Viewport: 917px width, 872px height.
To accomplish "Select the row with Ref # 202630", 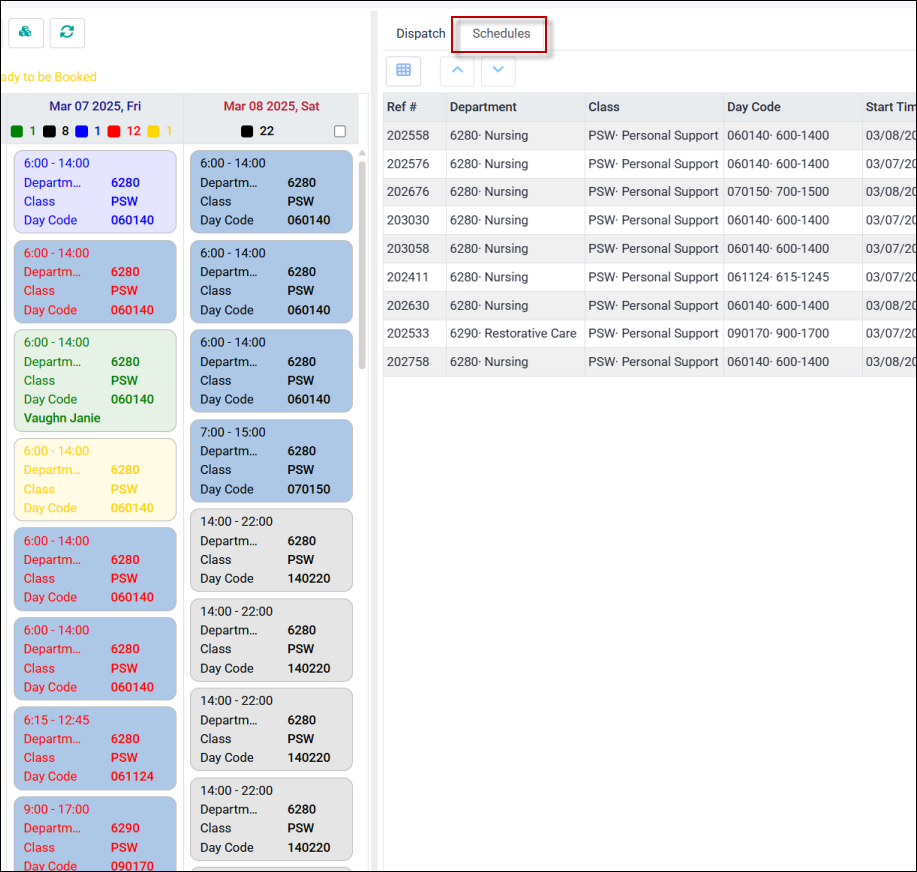I will 650,306.
